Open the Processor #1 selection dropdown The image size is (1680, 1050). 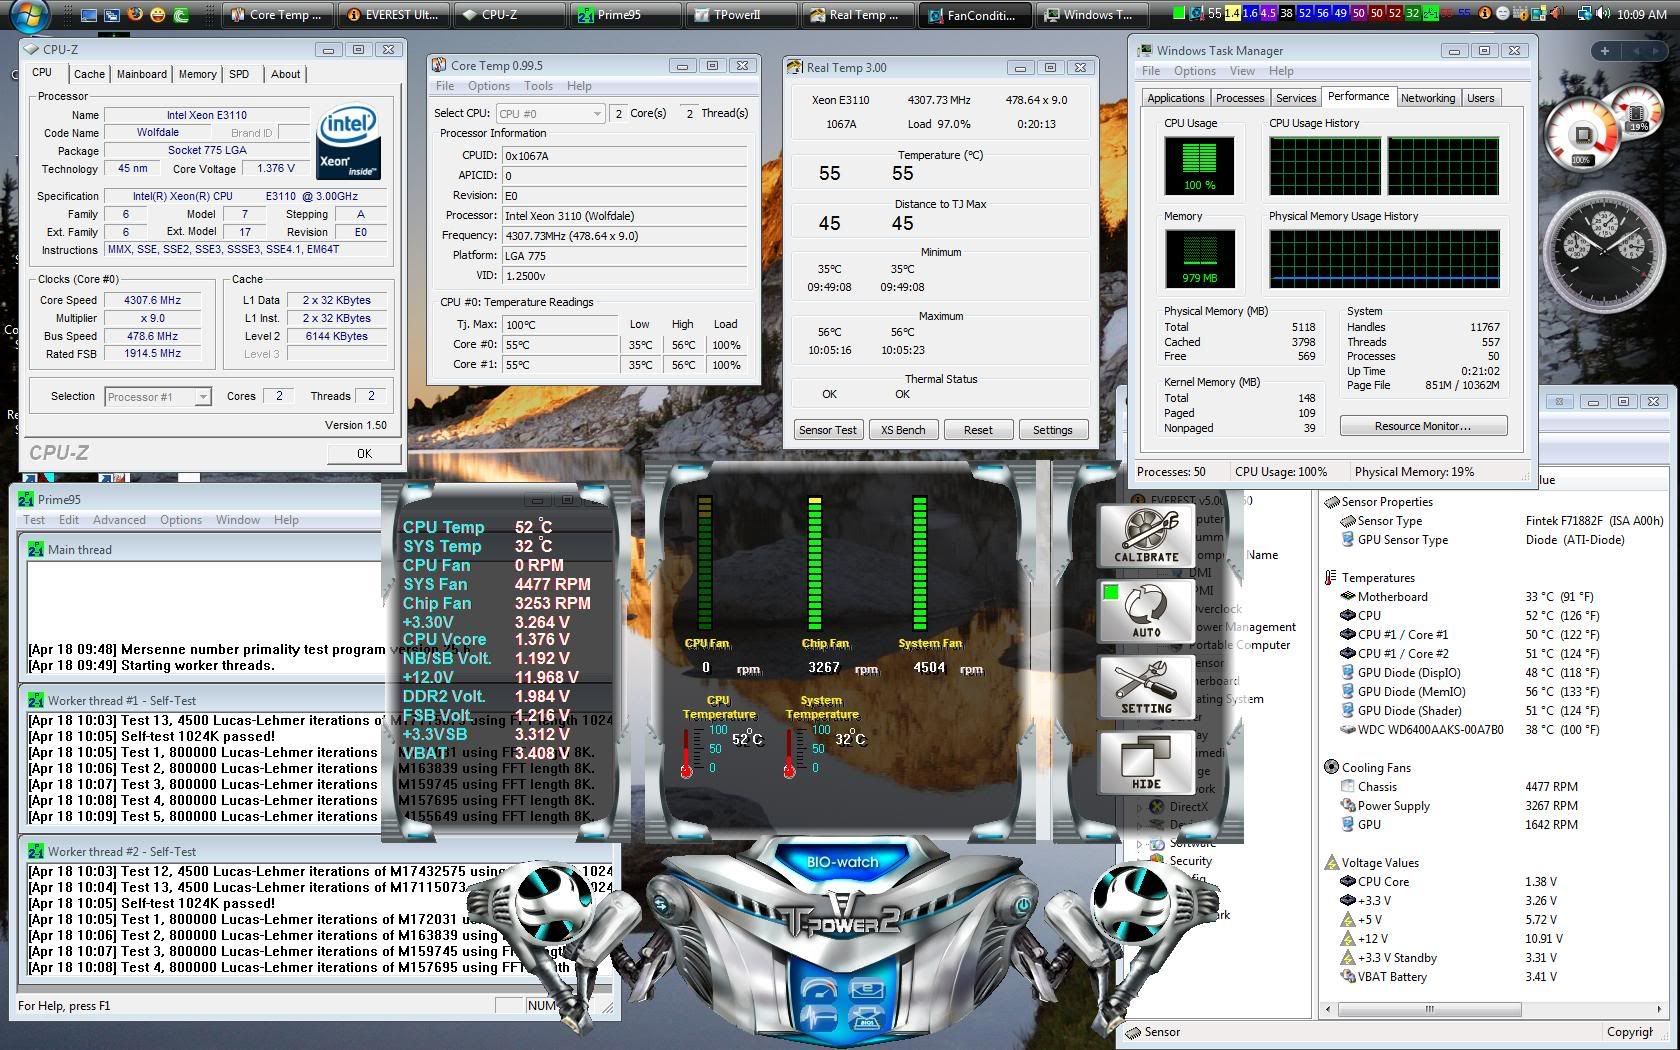click(x=158, y=397)
